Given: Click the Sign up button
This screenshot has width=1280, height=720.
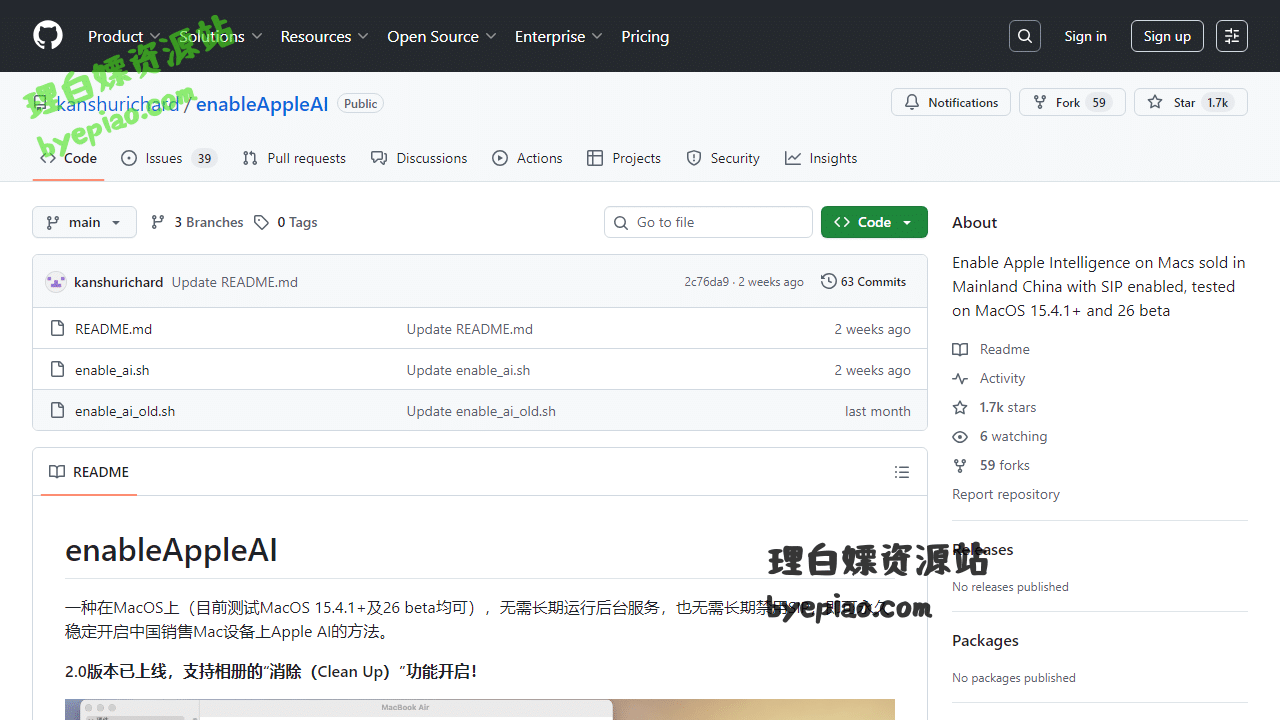Looking at the screenshot, I should (x=1167, y=36).
